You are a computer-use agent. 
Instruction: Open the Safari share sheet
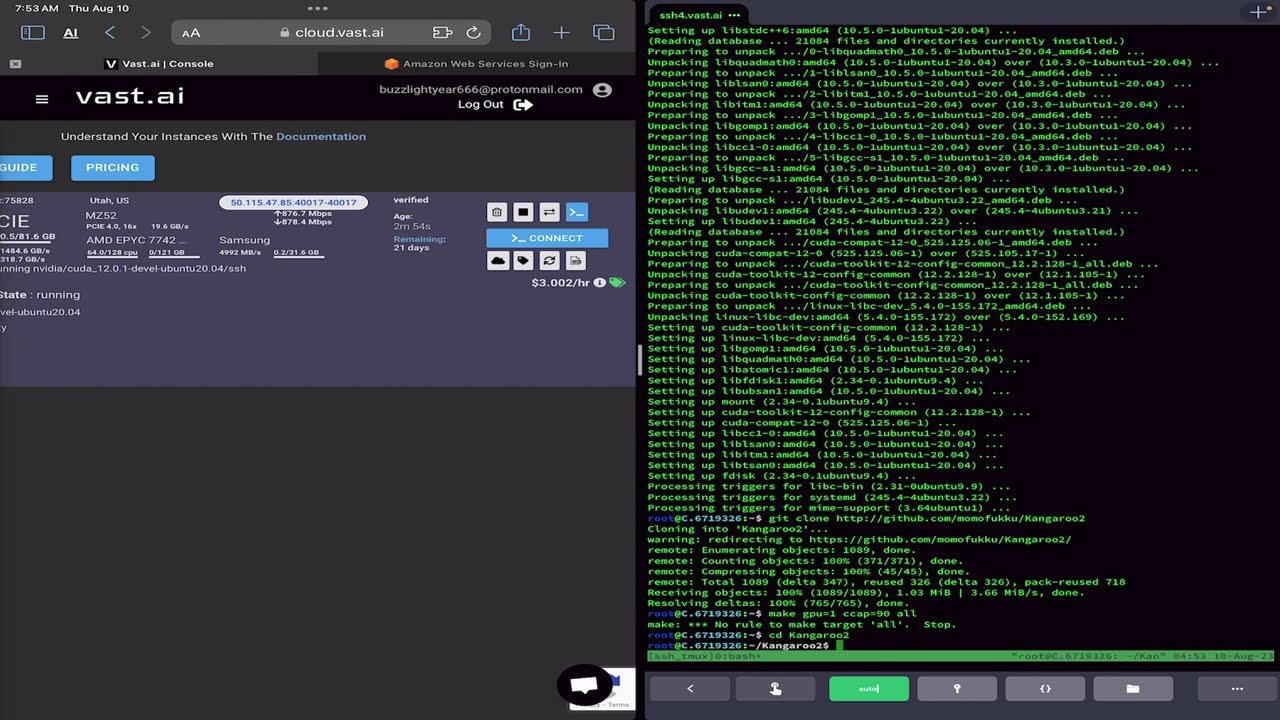(x=521, y=32)
